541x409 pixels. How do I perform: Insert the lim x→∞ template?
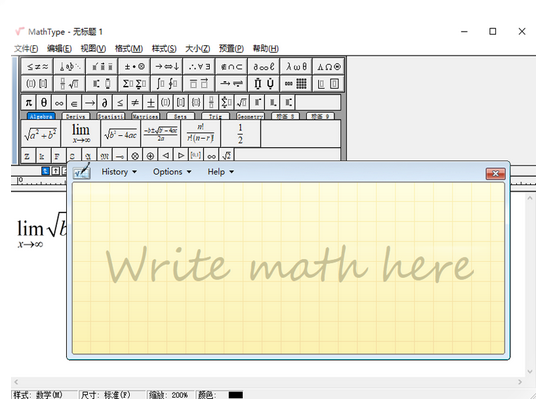(x=80, y=134)
